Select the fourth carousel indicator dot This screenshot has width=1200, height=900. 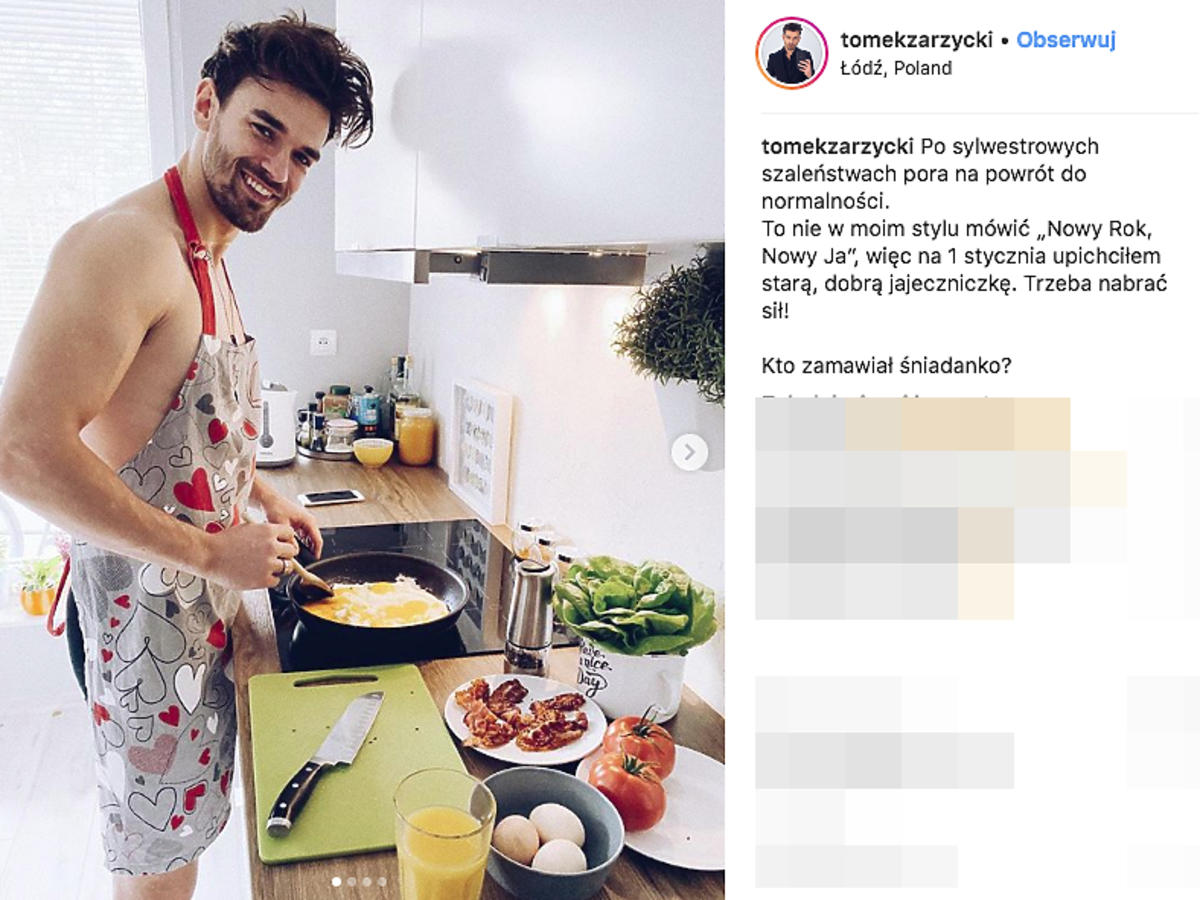[382, 881]
